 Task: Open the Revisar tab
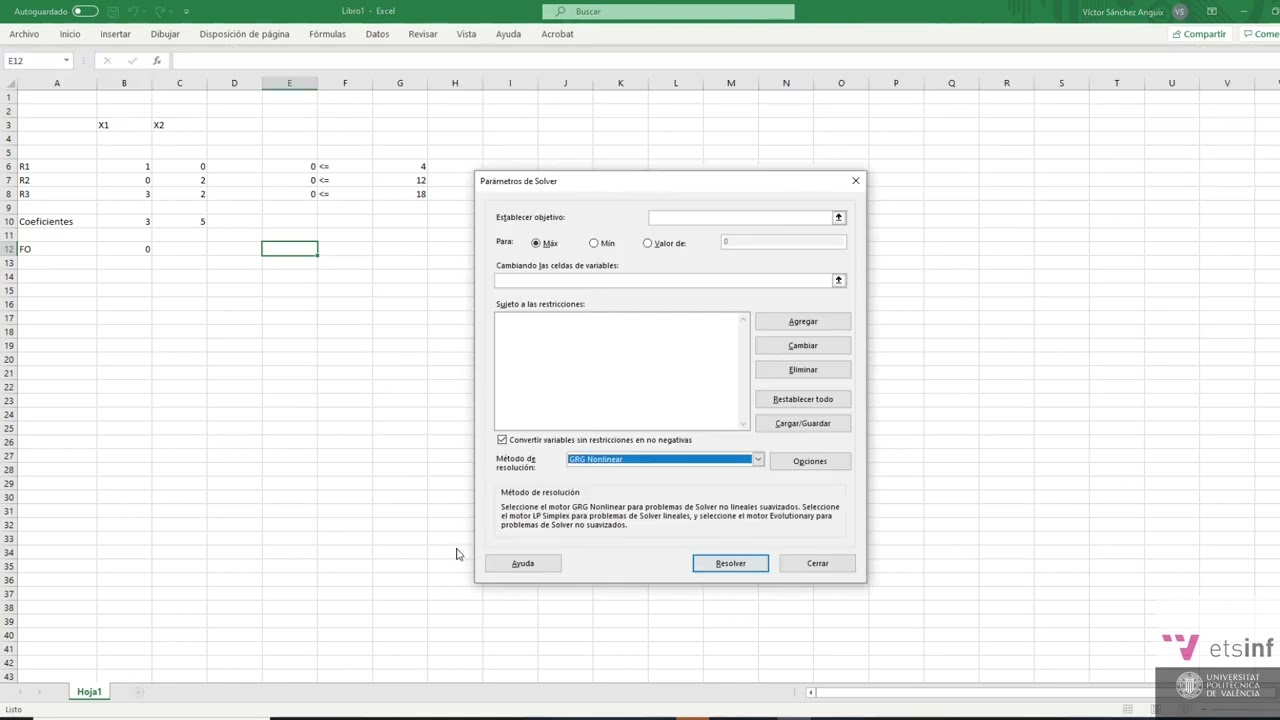[423, 34]
